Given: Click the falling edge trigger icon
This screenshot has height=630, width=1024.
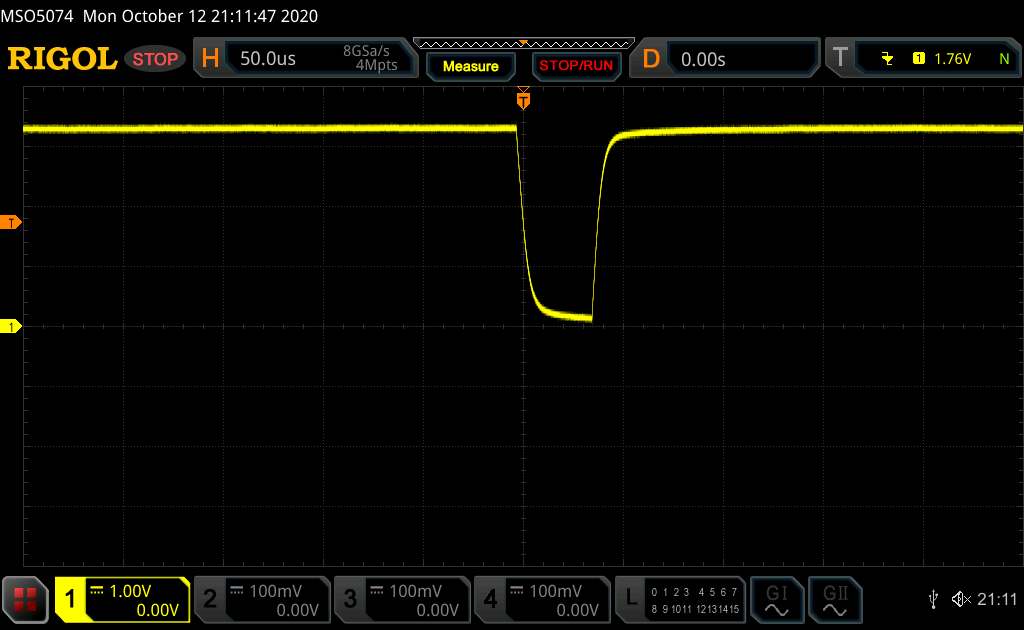Looking at the screenshot, I should click(887, 59).
